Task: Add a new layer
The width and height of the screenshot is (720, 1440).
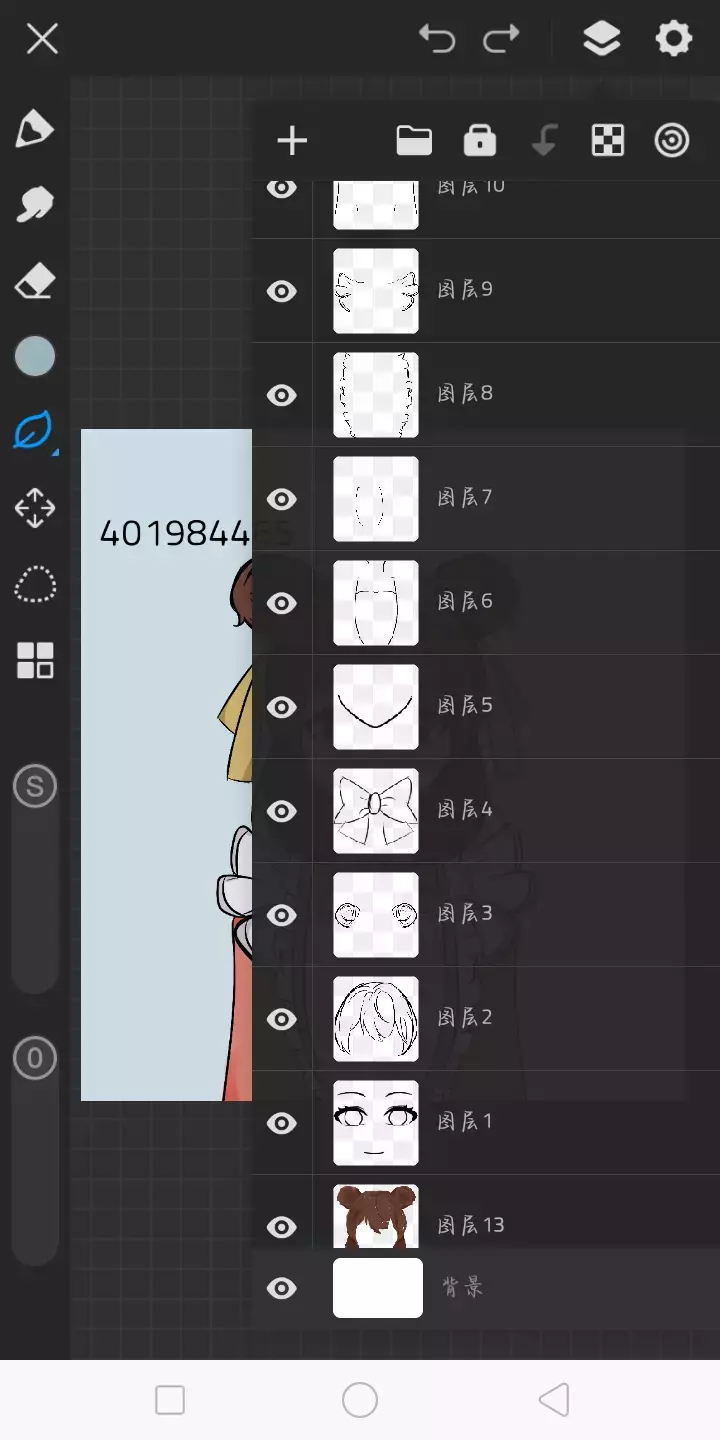Action: (292, 141)
